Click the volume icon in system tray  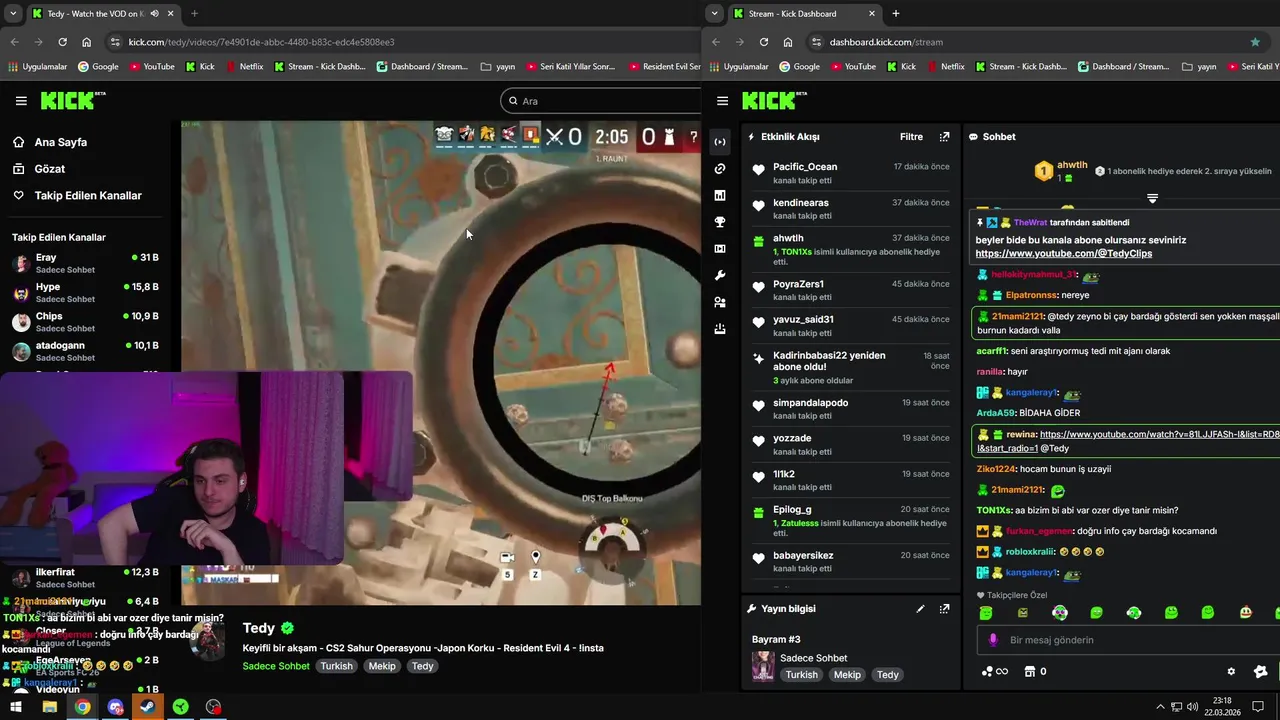pyautogui.click(x=1192, y=707)
